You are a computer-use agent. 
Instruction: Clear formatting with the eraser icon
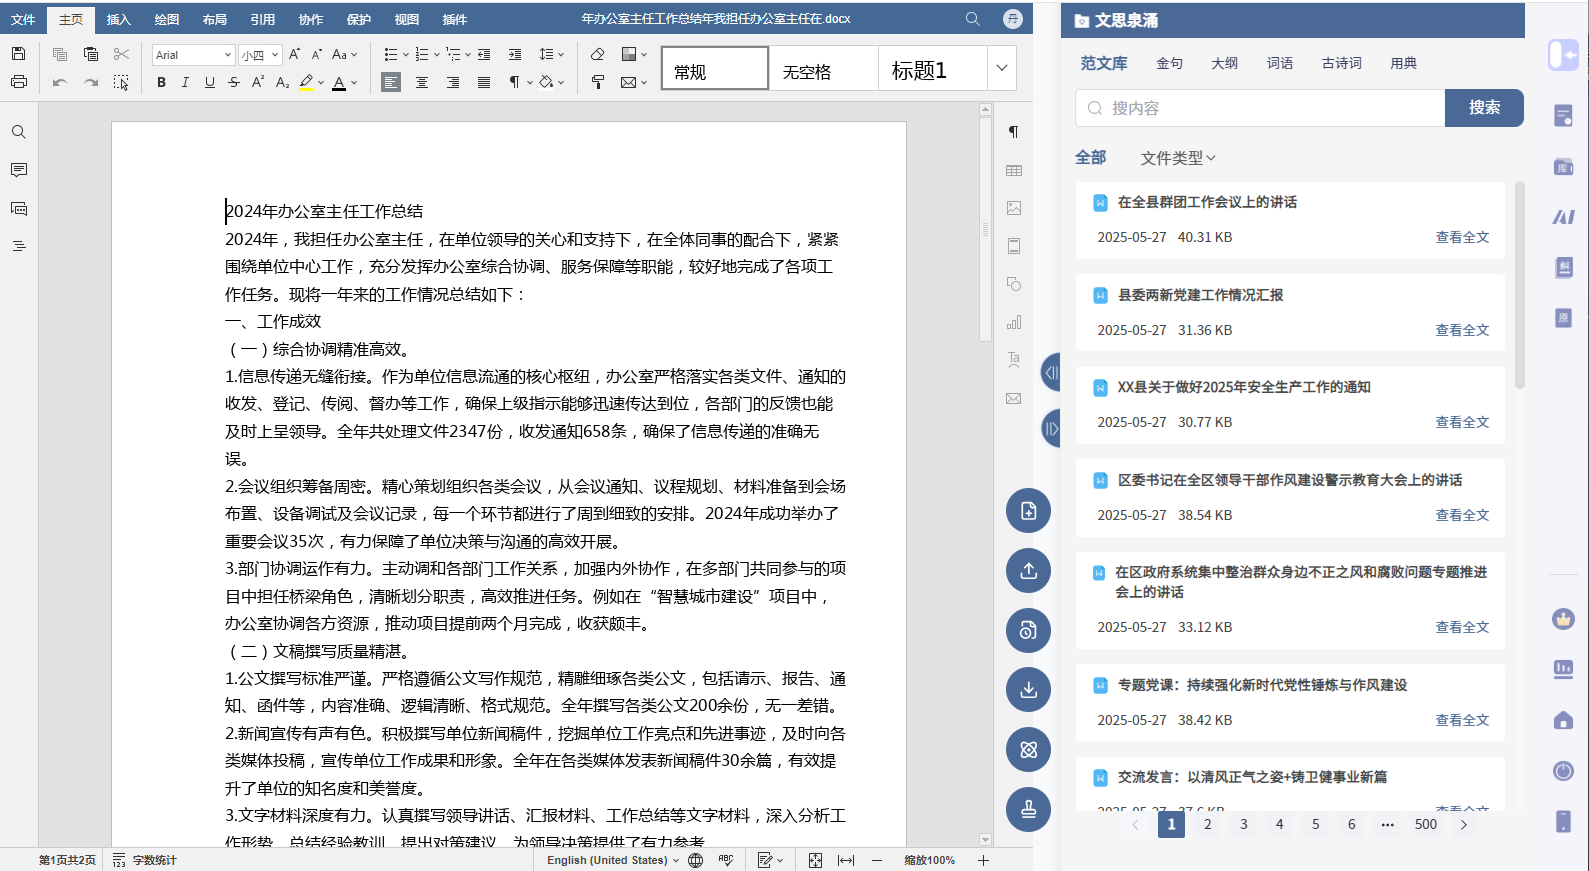[x=598, y=54]
